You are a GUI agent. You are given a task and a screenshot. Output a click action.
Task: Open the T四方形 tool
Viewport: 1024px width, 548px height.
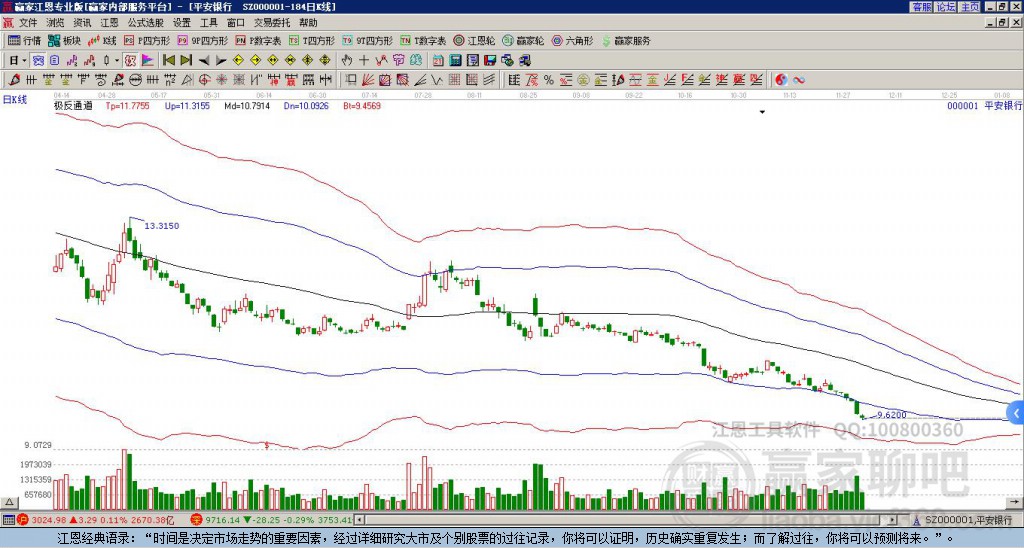312,41
